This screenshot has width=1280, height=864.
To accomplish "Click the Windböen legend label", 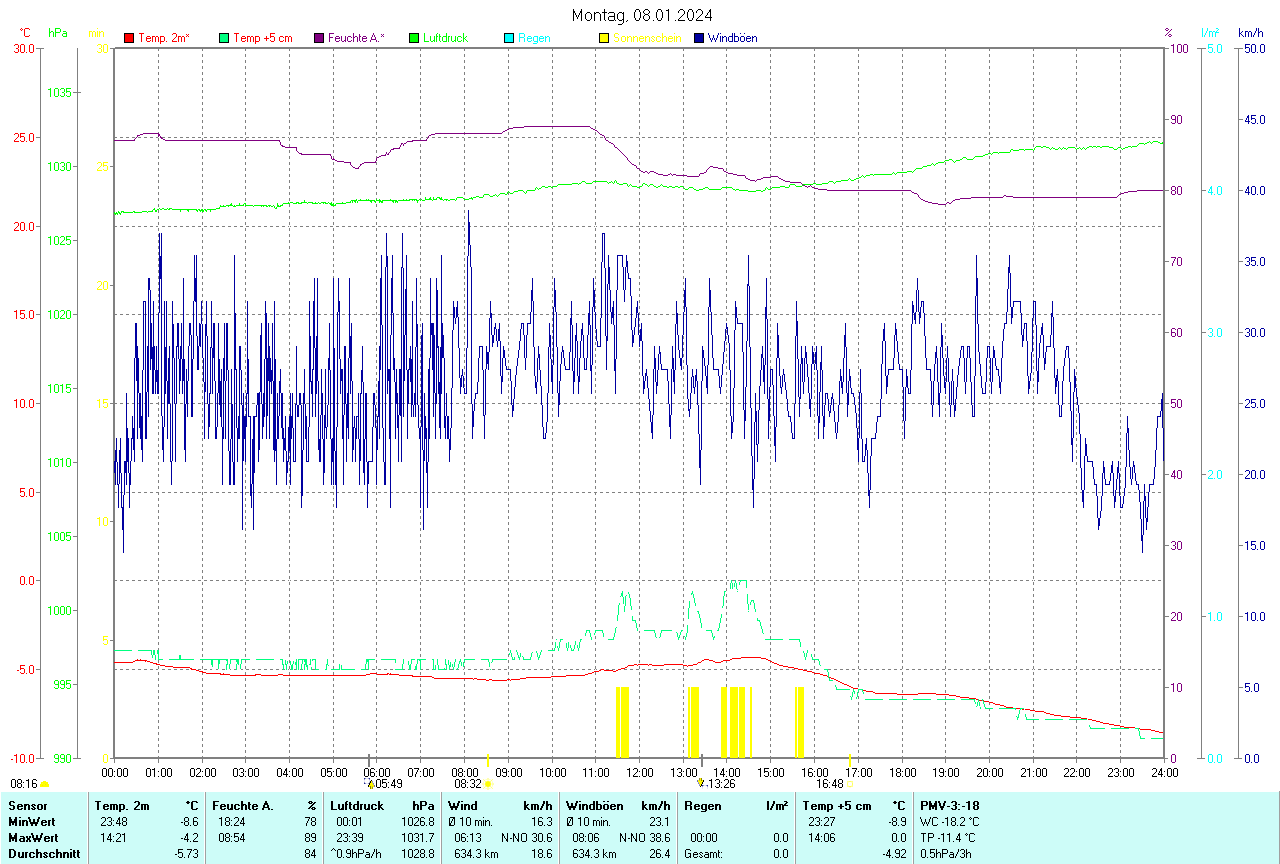I will pos(732,38).
